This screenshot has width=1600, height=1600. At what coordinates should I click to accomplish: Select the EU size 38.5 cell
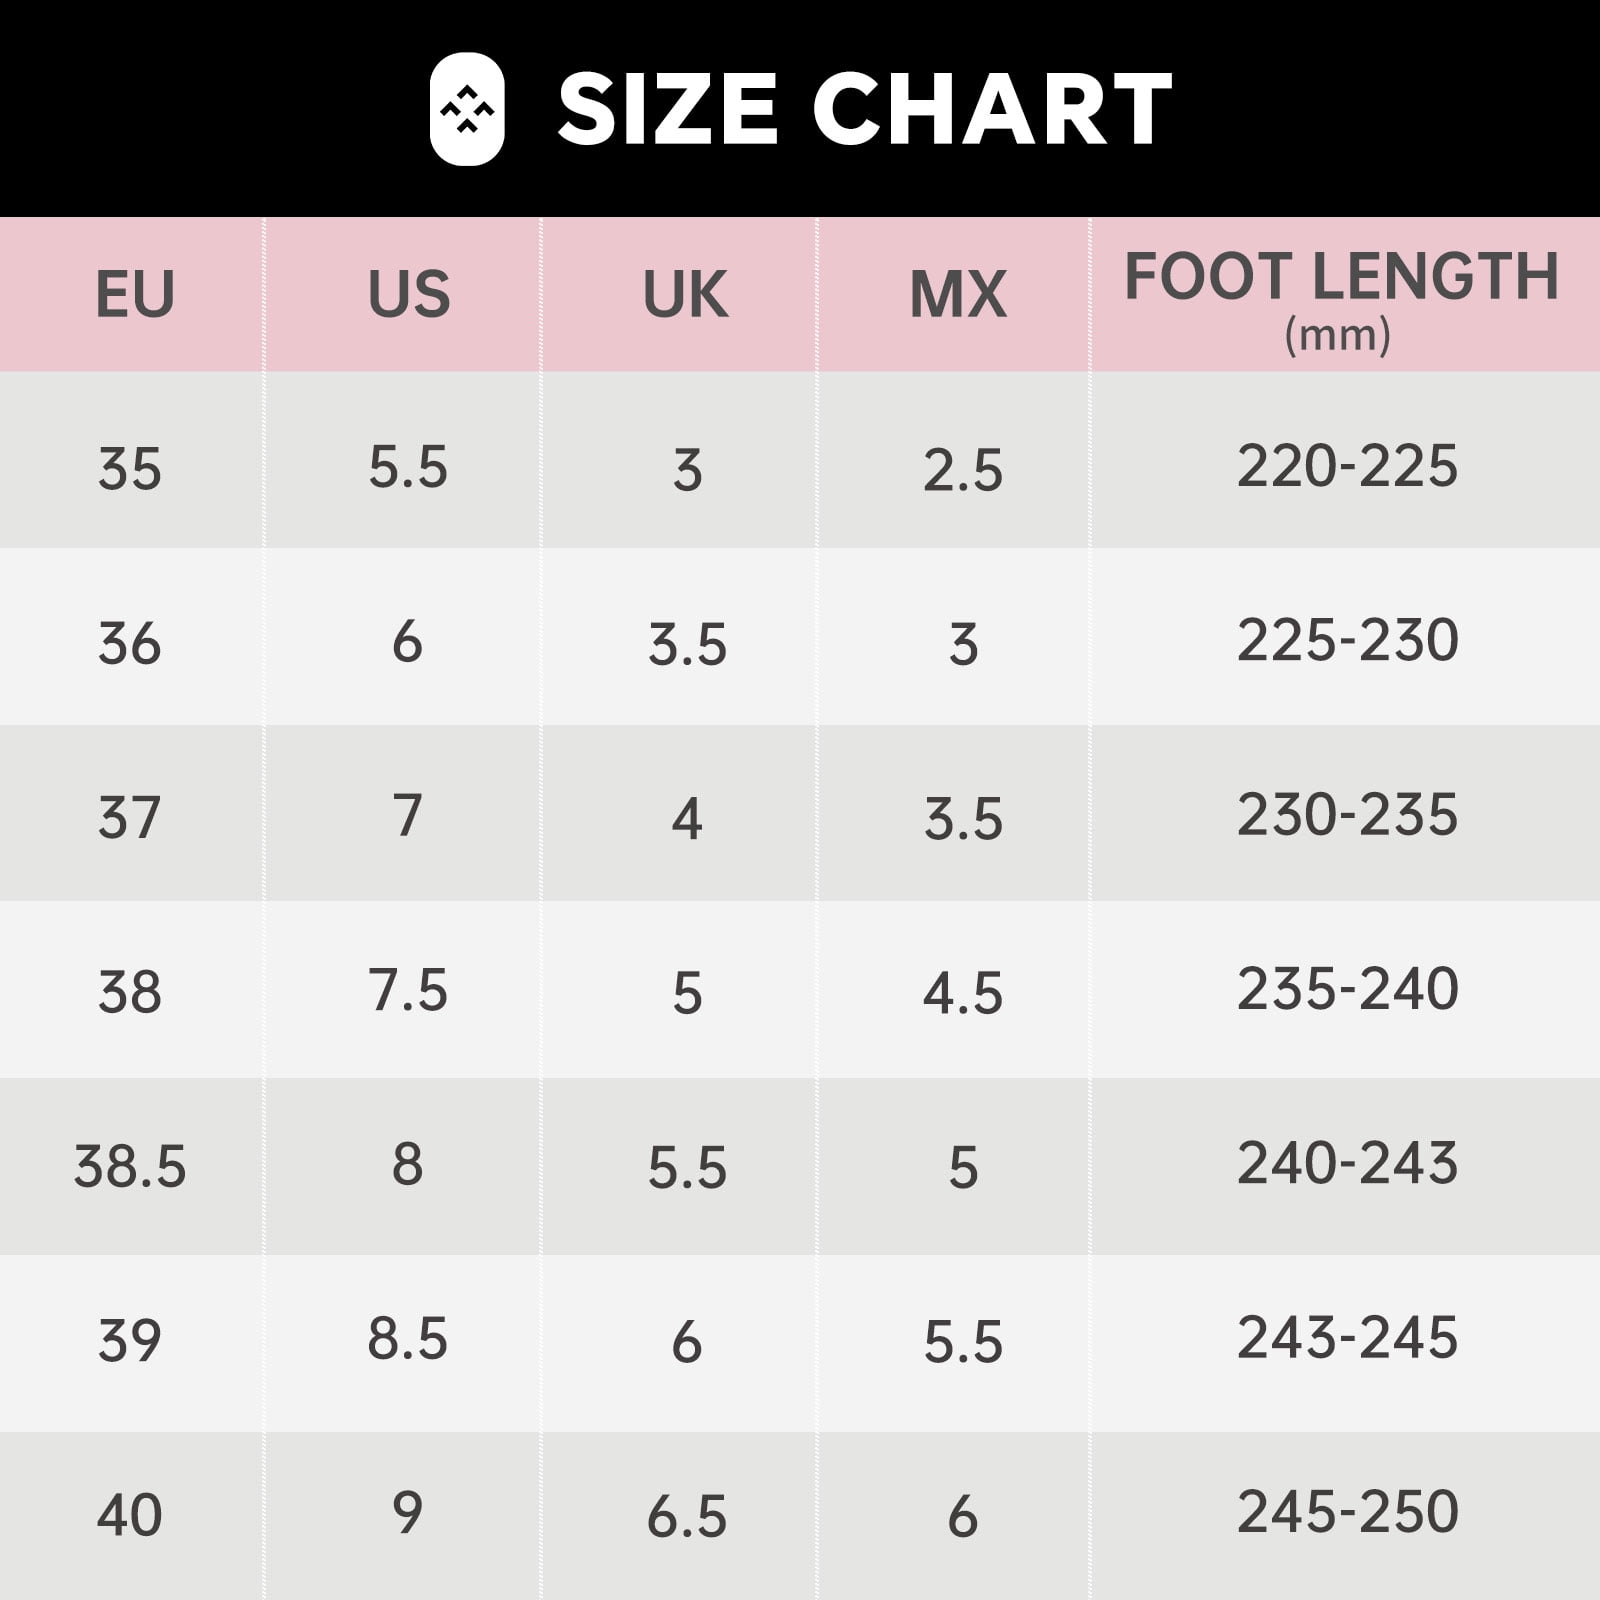click(x=130, y=1166)
